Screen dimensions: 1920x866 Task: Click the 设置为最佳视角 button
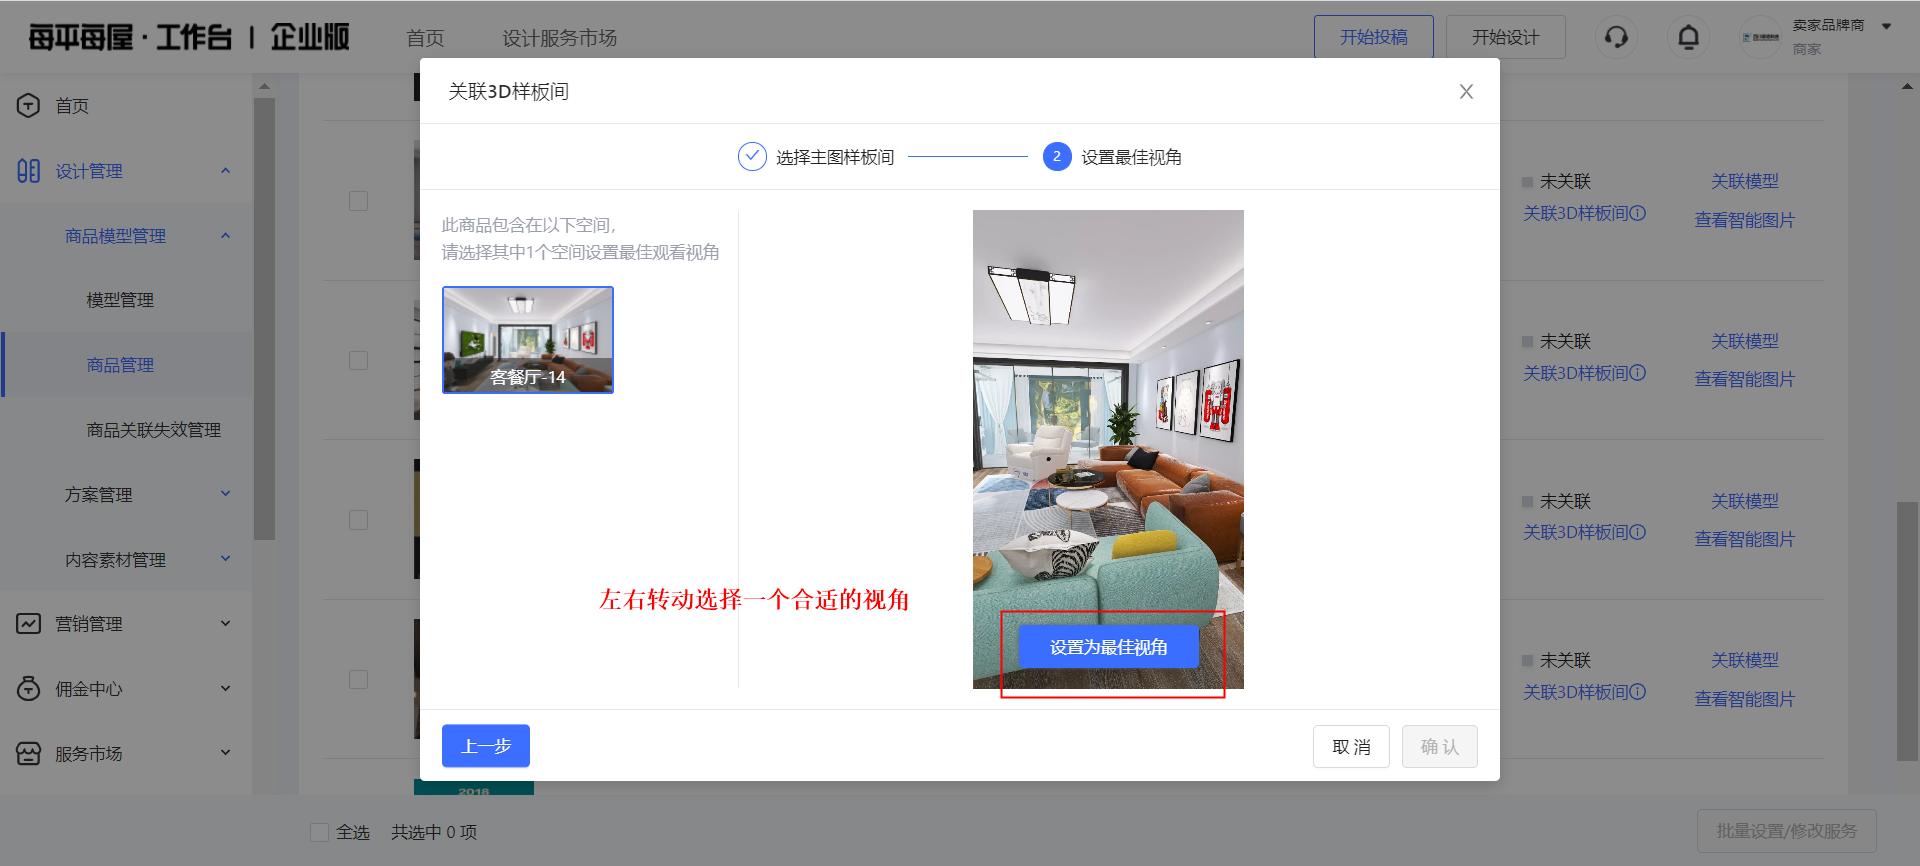[1108, 647]
